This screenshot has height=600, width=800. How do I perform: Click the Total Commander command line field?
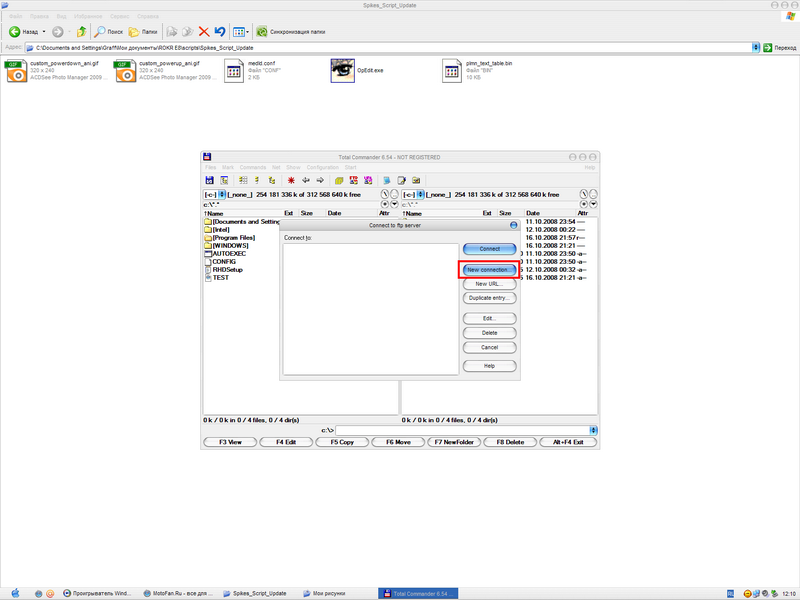(462, 431)
